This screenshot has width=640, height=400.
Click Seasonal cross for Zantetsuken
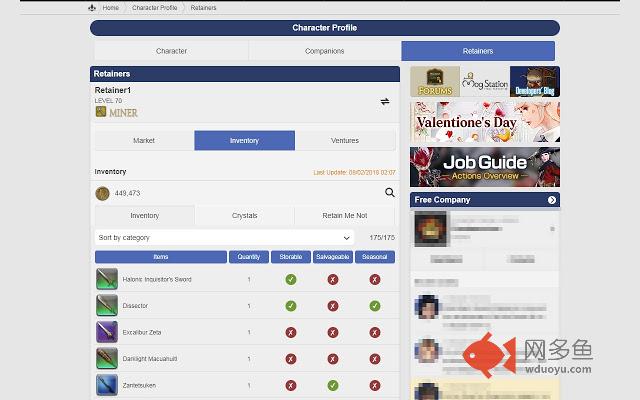(x=375, y=385)
